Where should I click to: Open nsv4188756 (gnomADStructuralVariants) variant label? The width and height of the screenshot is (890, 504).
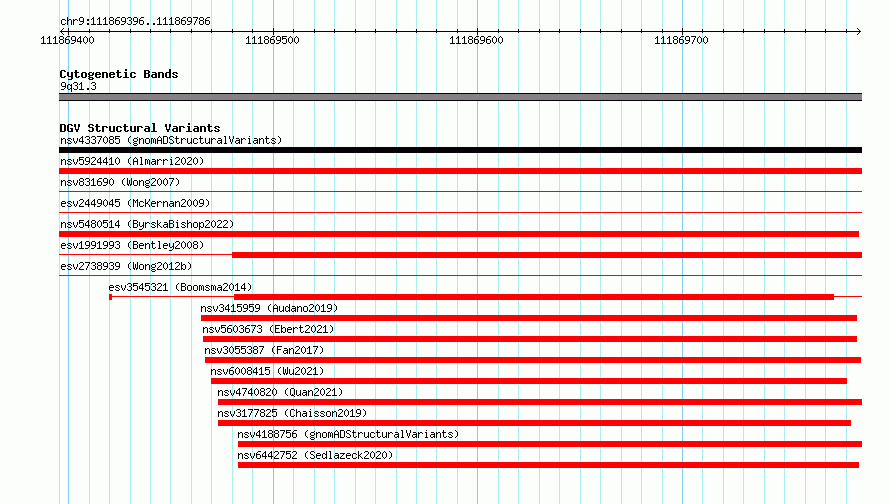click(348, 434)
